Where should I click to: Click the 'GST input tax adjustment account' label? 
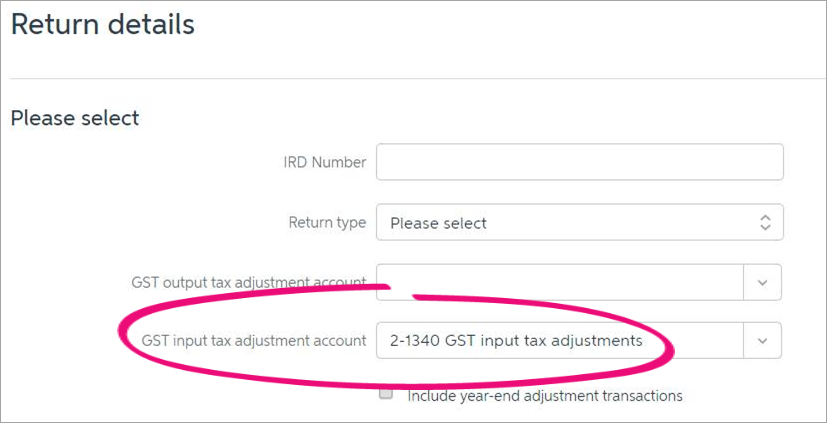[x=254, y=341]
